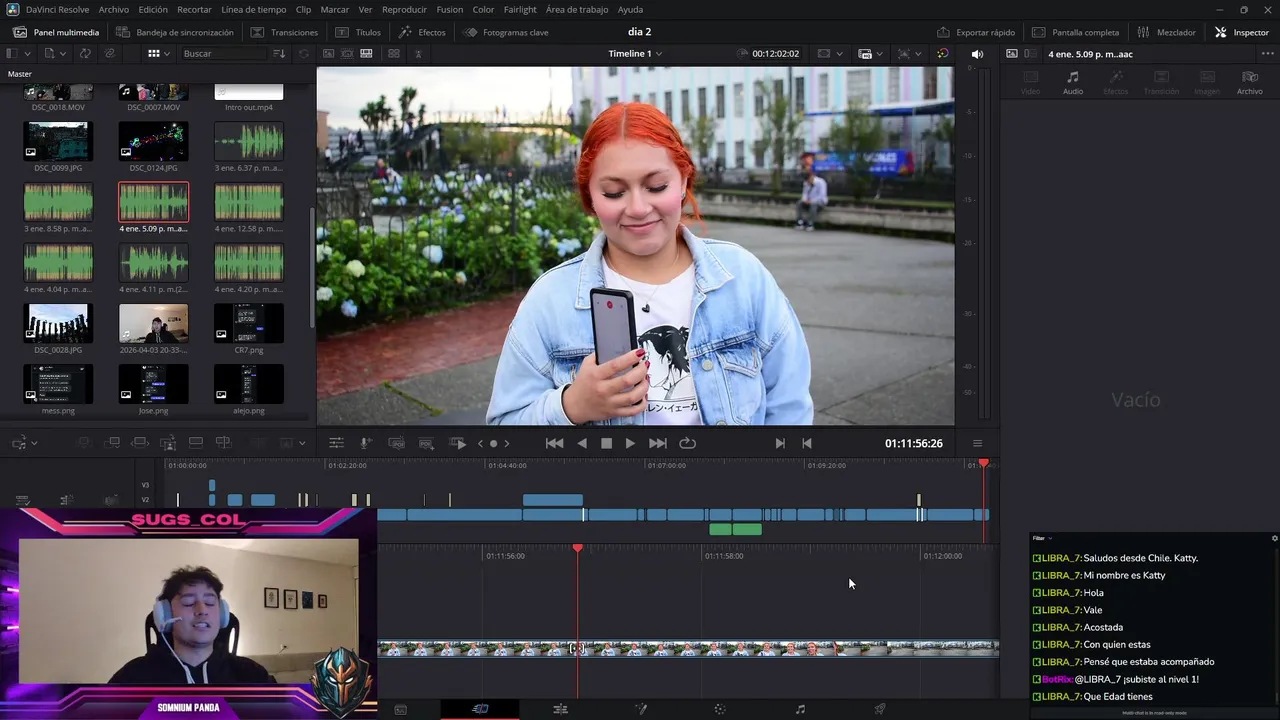The height and width of the screenshot is (720, 1280).
Task: Open the Media page icon
Action: (x=400, y=709)
